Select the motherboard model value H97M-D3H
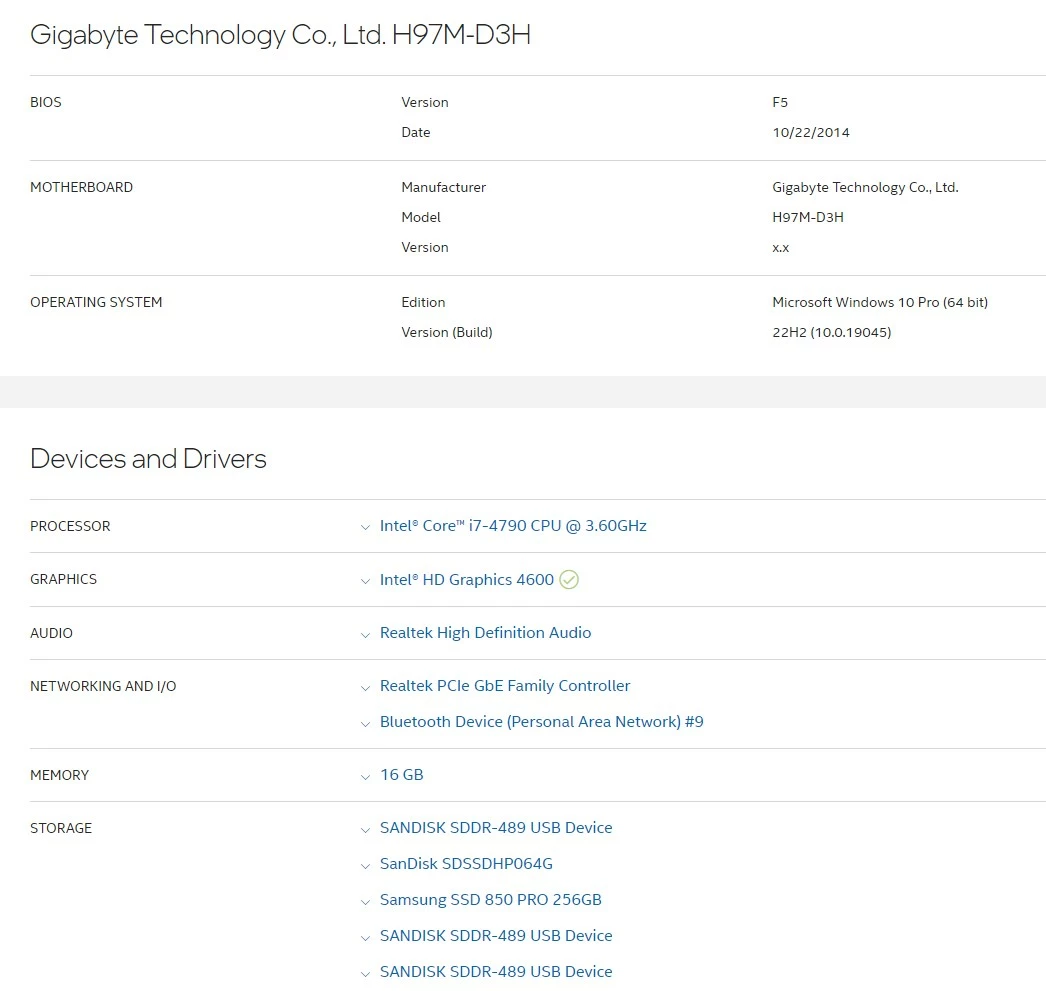The image size is (1046, 991). tap(808, 217)
